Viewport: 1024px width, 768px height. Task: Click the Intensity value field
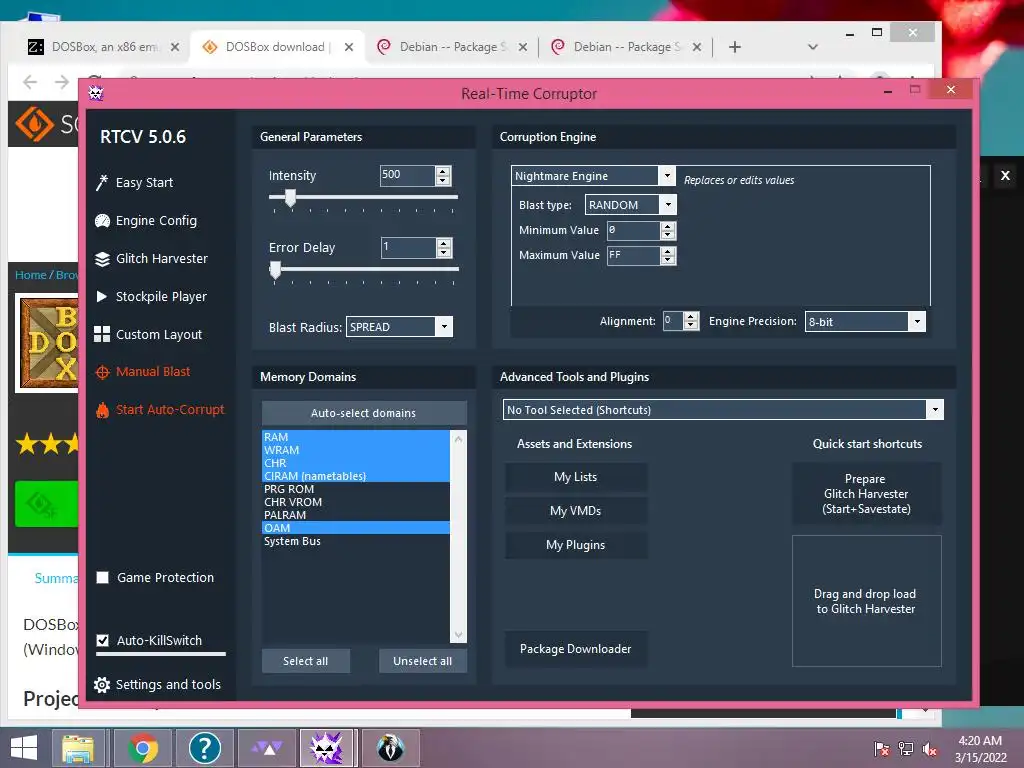click(x=408, y=175)
